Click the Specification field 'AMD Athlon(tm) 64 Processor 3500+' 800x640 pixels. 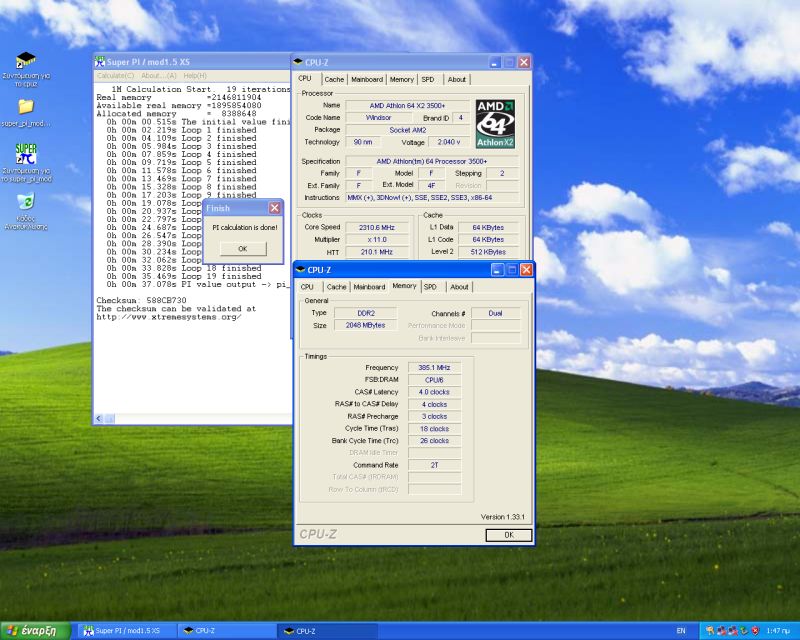pos(432,161)
